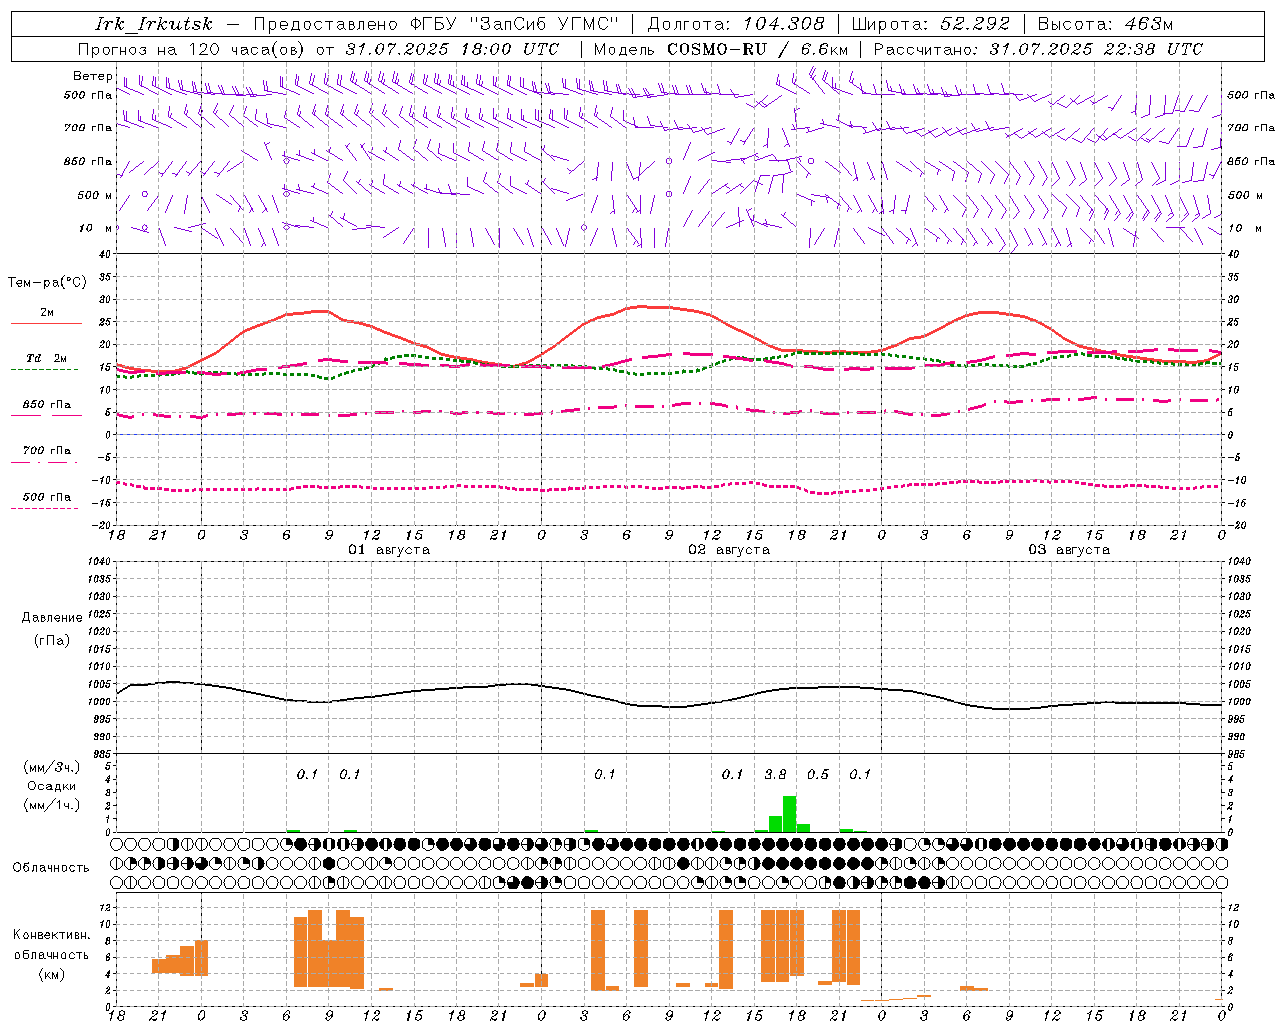Viewport: 1280px width, 1024px height.
Task: Click the Давление pressure panel label
Action: [x=52, y=618]
